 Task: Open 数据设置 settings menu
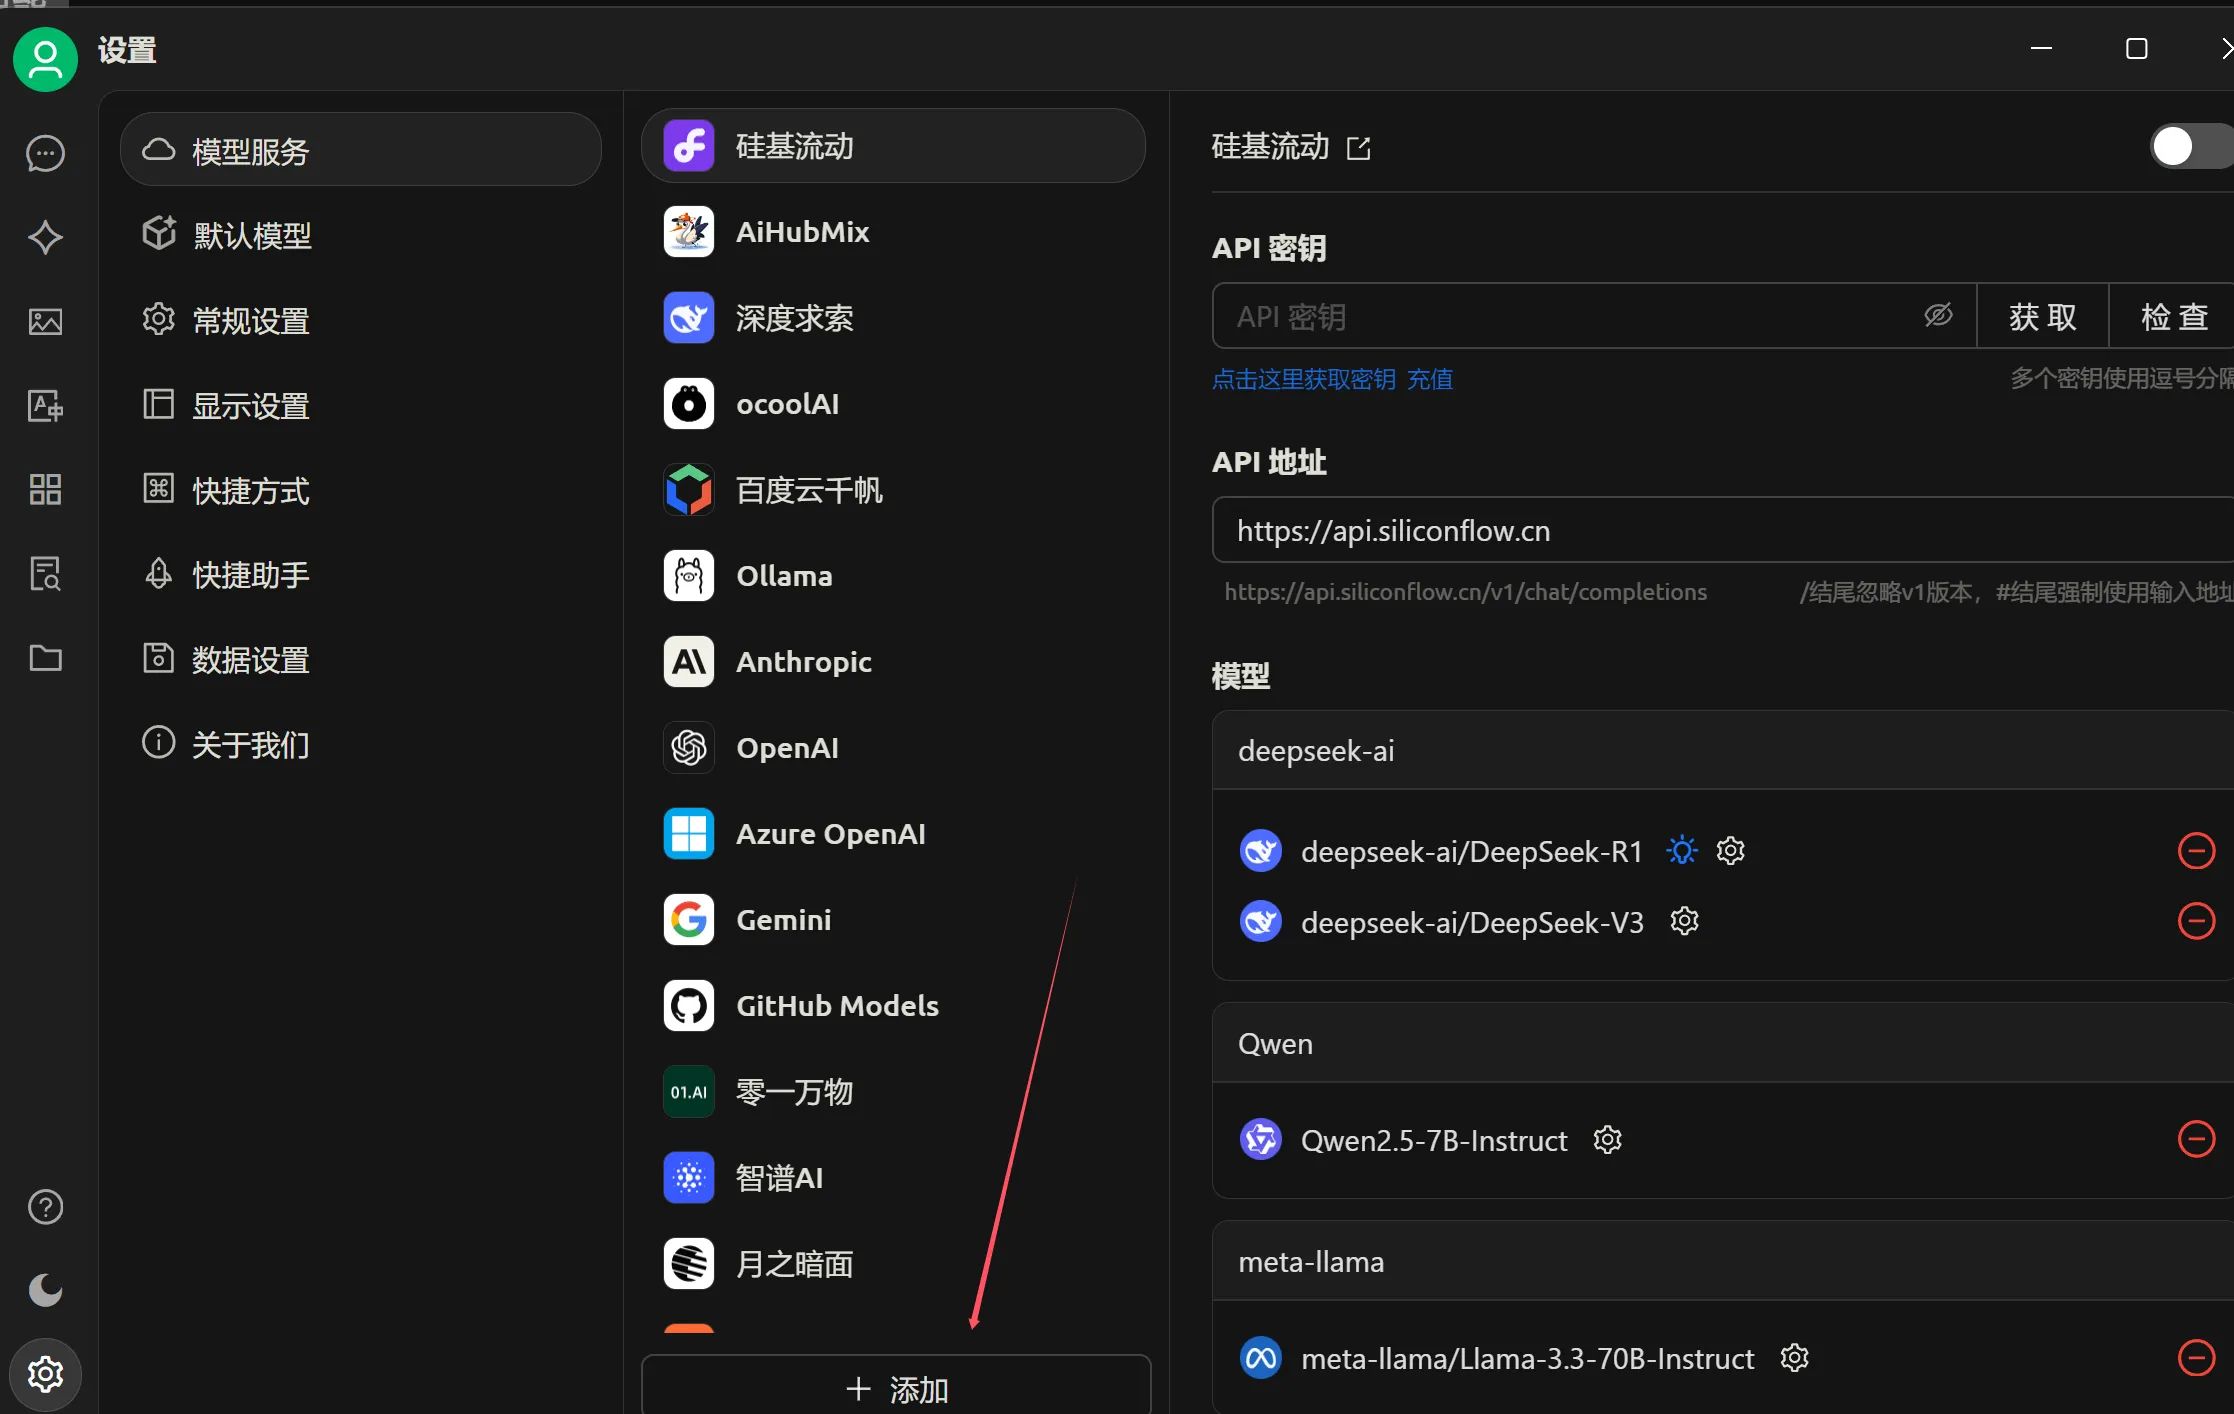(360, 659)
